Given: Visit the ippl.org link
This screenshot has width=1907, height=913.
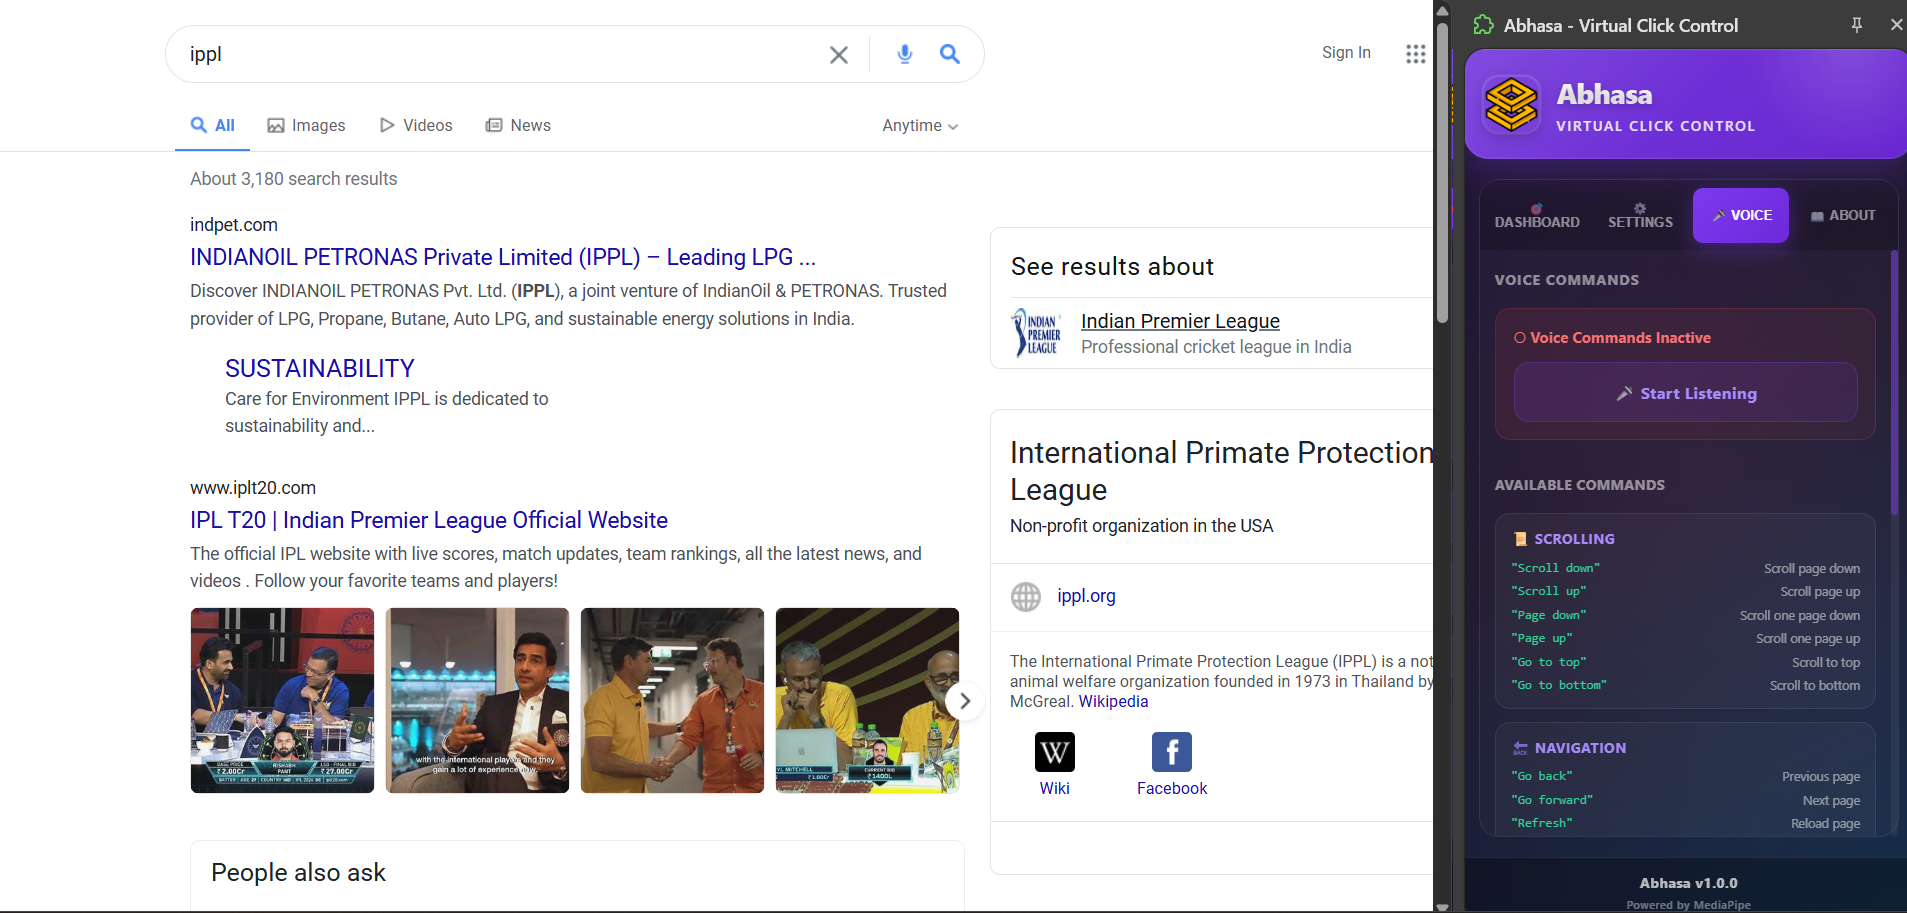Looking at the screenshot, I should point(1086,596).
